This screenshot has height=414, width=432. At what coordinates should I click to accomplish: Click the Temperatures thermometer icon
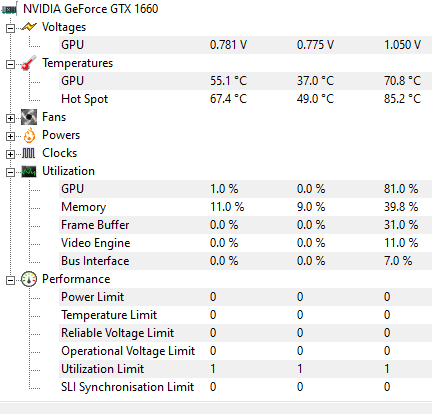[29, 63]
